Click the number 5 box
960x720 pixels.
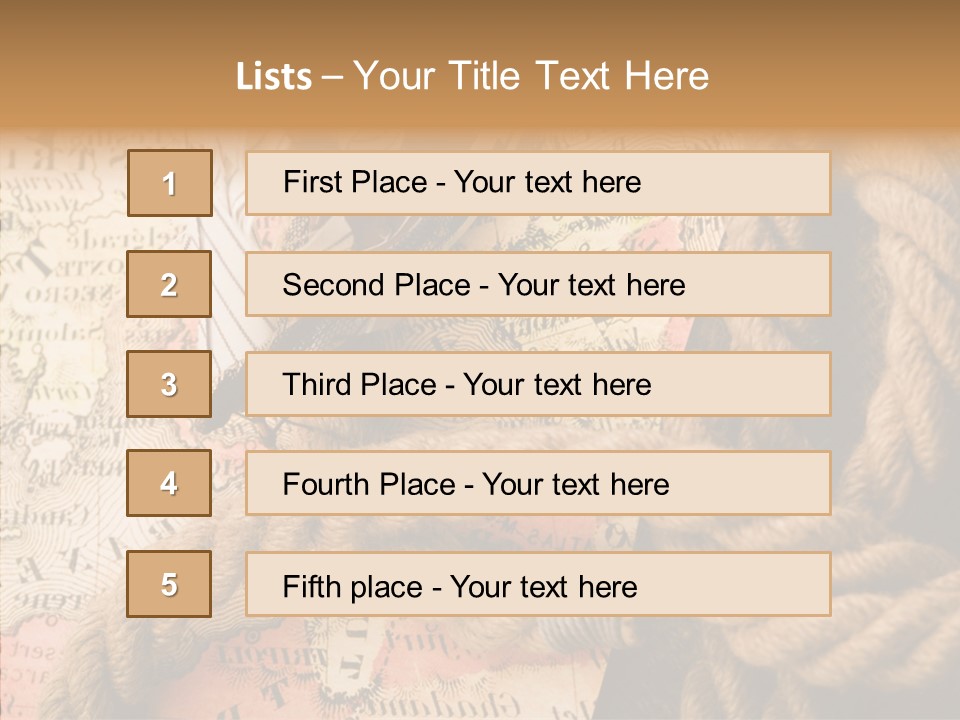[169, 584]
